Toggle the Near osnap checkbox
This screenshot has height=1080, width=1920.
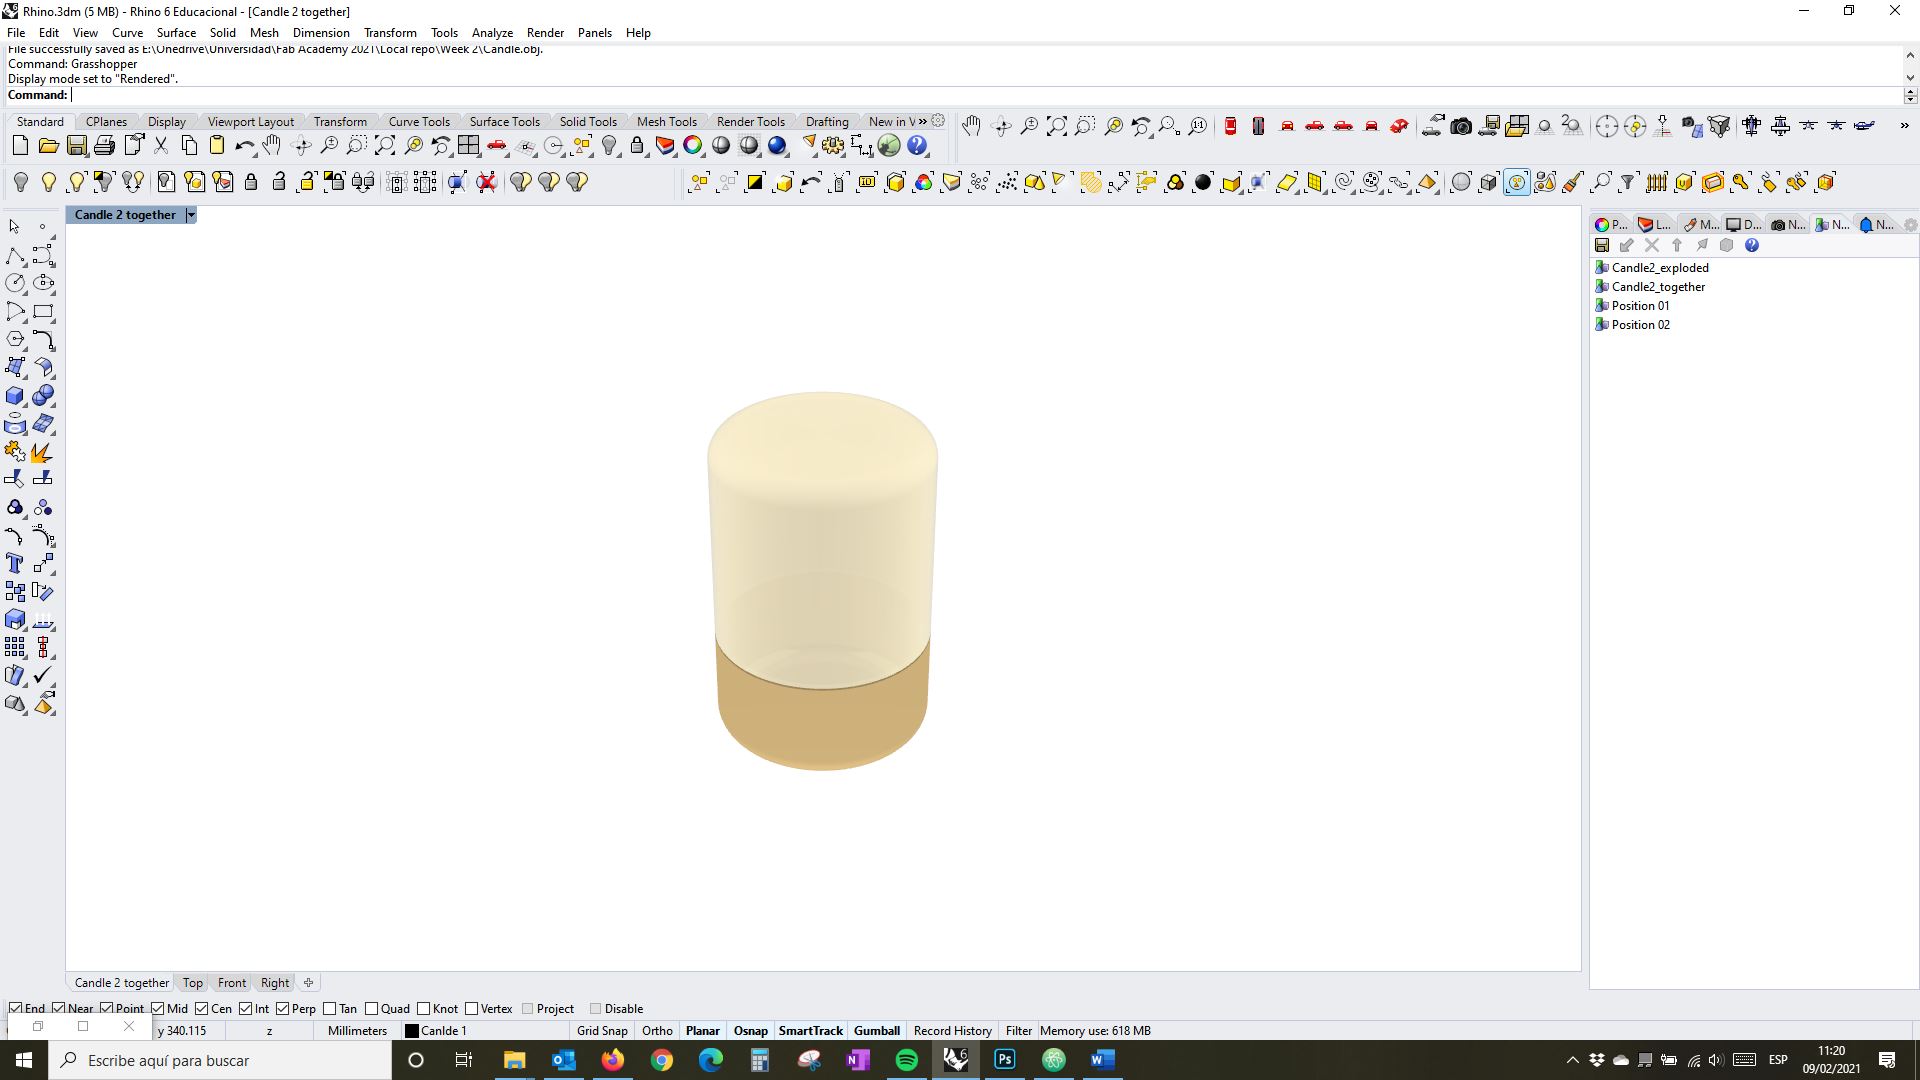coord(58,1008)
